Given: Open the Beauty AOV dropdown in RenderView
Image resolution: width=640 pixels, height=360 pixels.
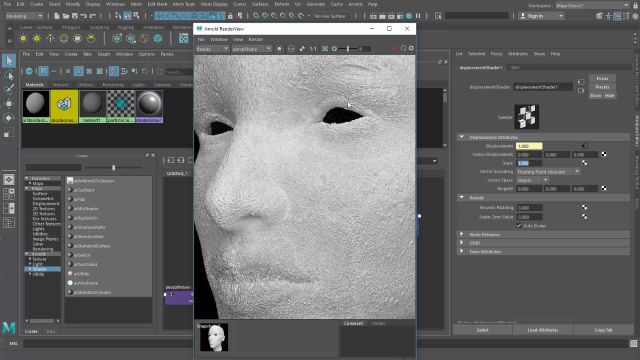Looking at the screenshot, I should tap(212, 49).
